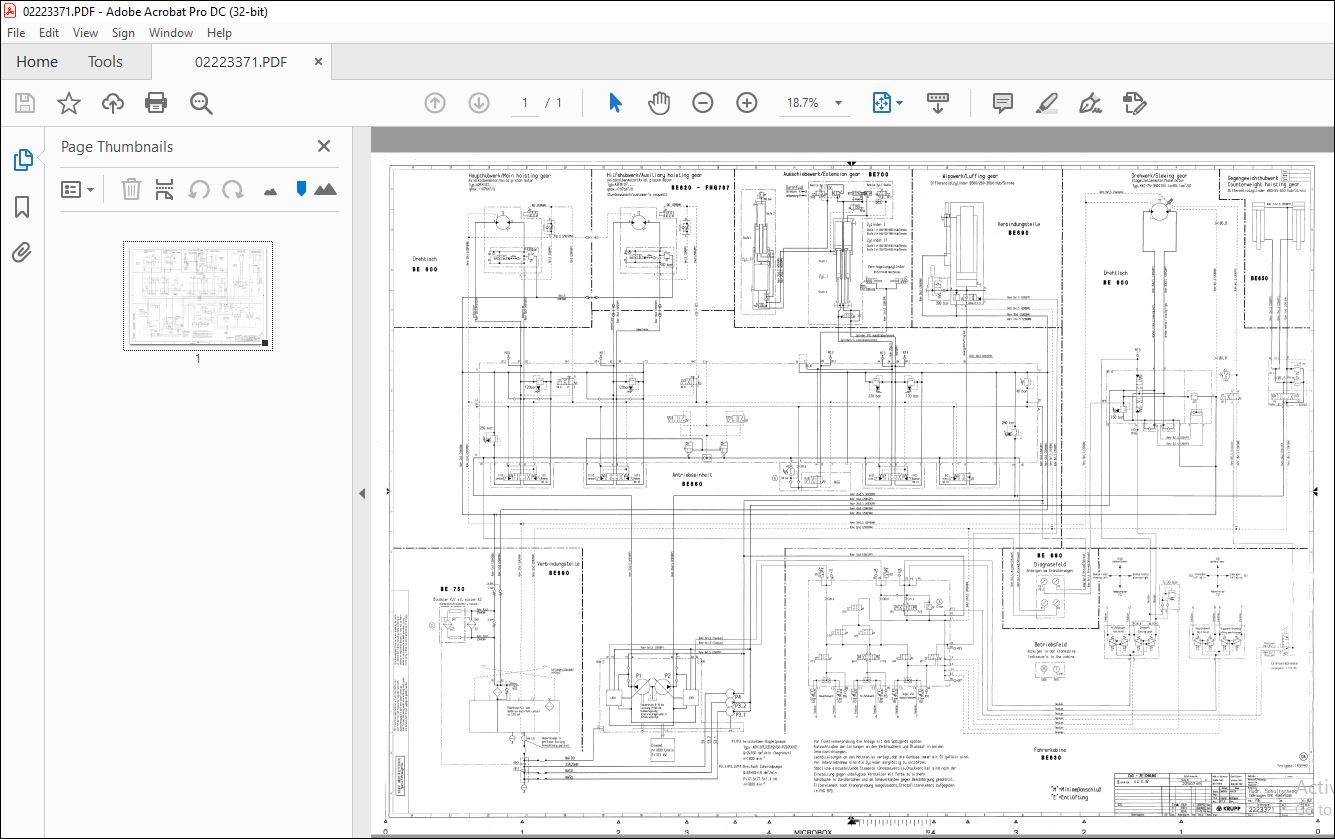
Task: Enlarge thumbnail size with large mountain icon
Action: (x=325, y=189)
